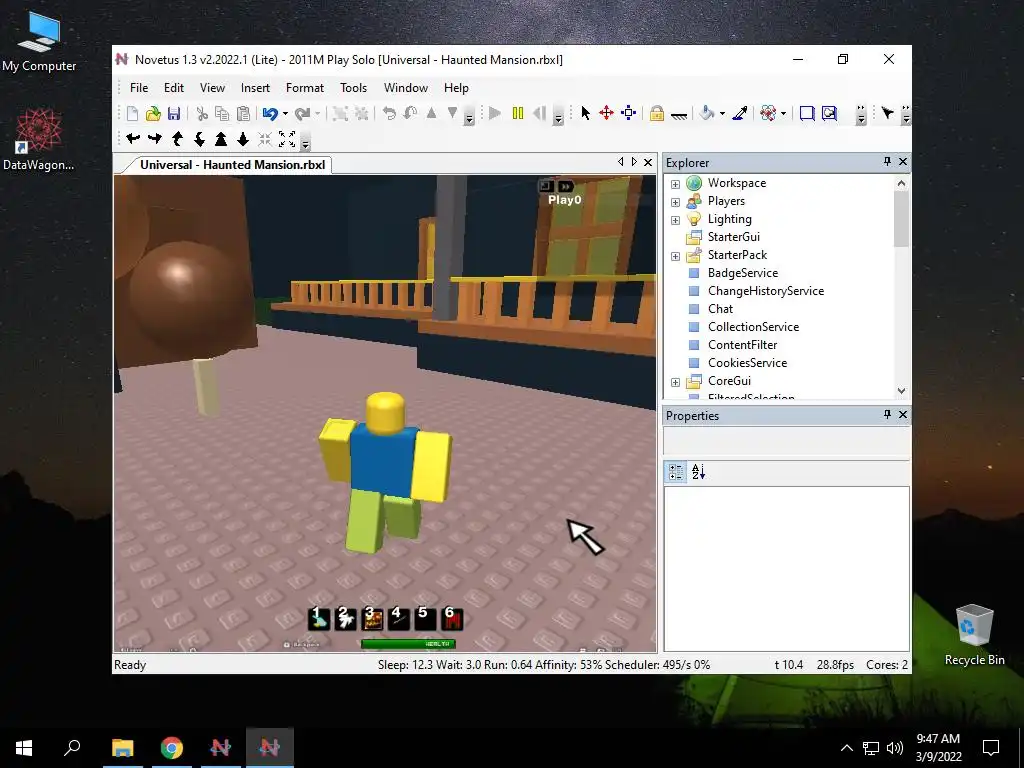Screen dimensions: 1024x768
Task: Select StarterGui in Explorer
Action: (x=733, y=237)
